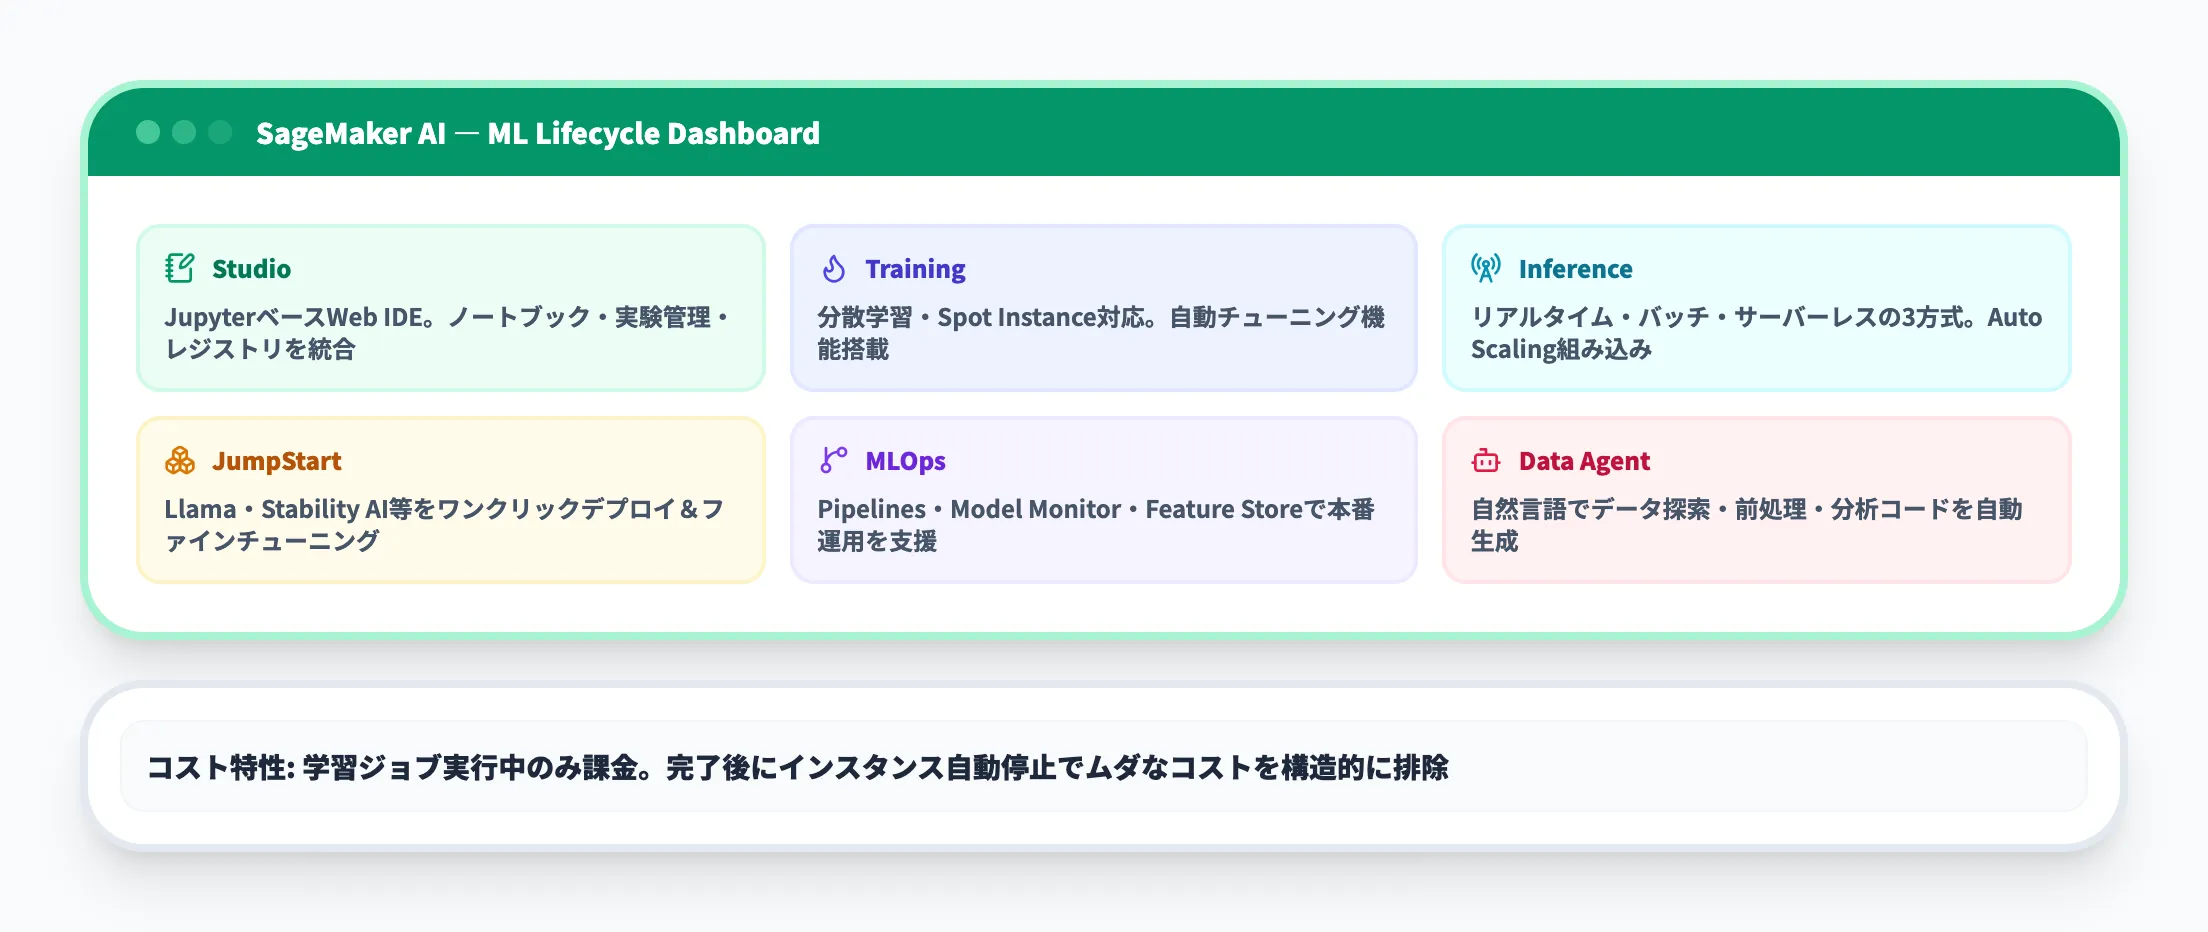Image resolution: width=2208 pixels, height=932 pixels.
Task: Select the Training card heading
Action: tap(914, 268)
